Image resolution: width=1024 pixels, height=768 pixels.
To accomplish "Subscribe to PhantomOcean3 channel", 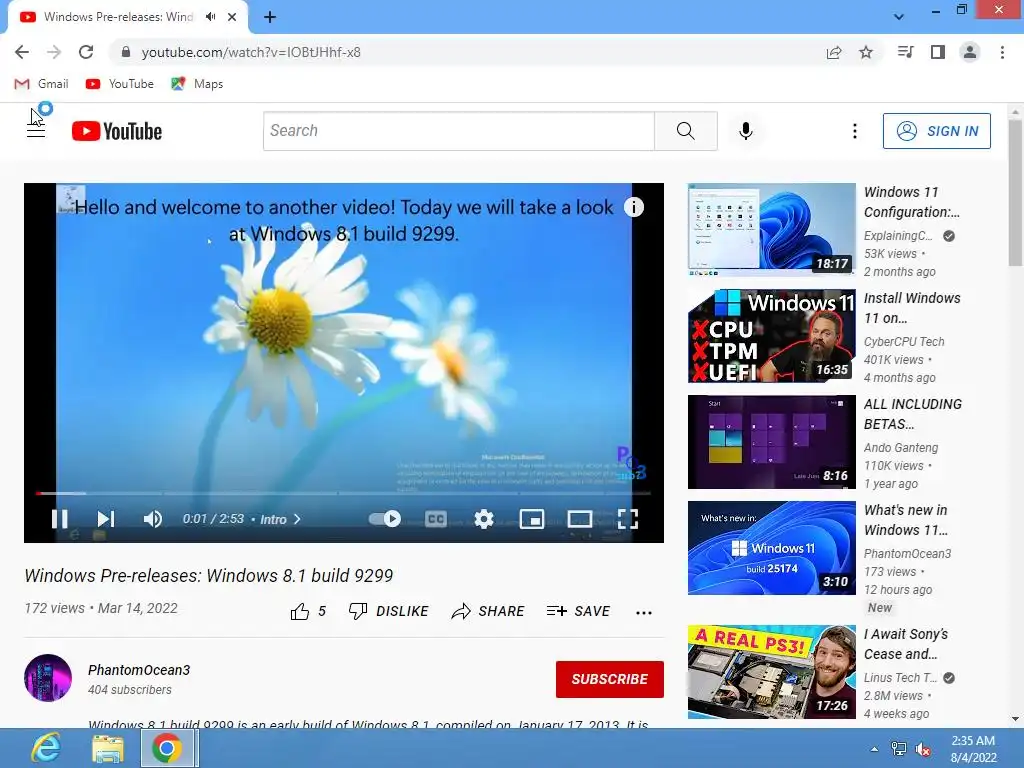I will [x=609, y=679].
